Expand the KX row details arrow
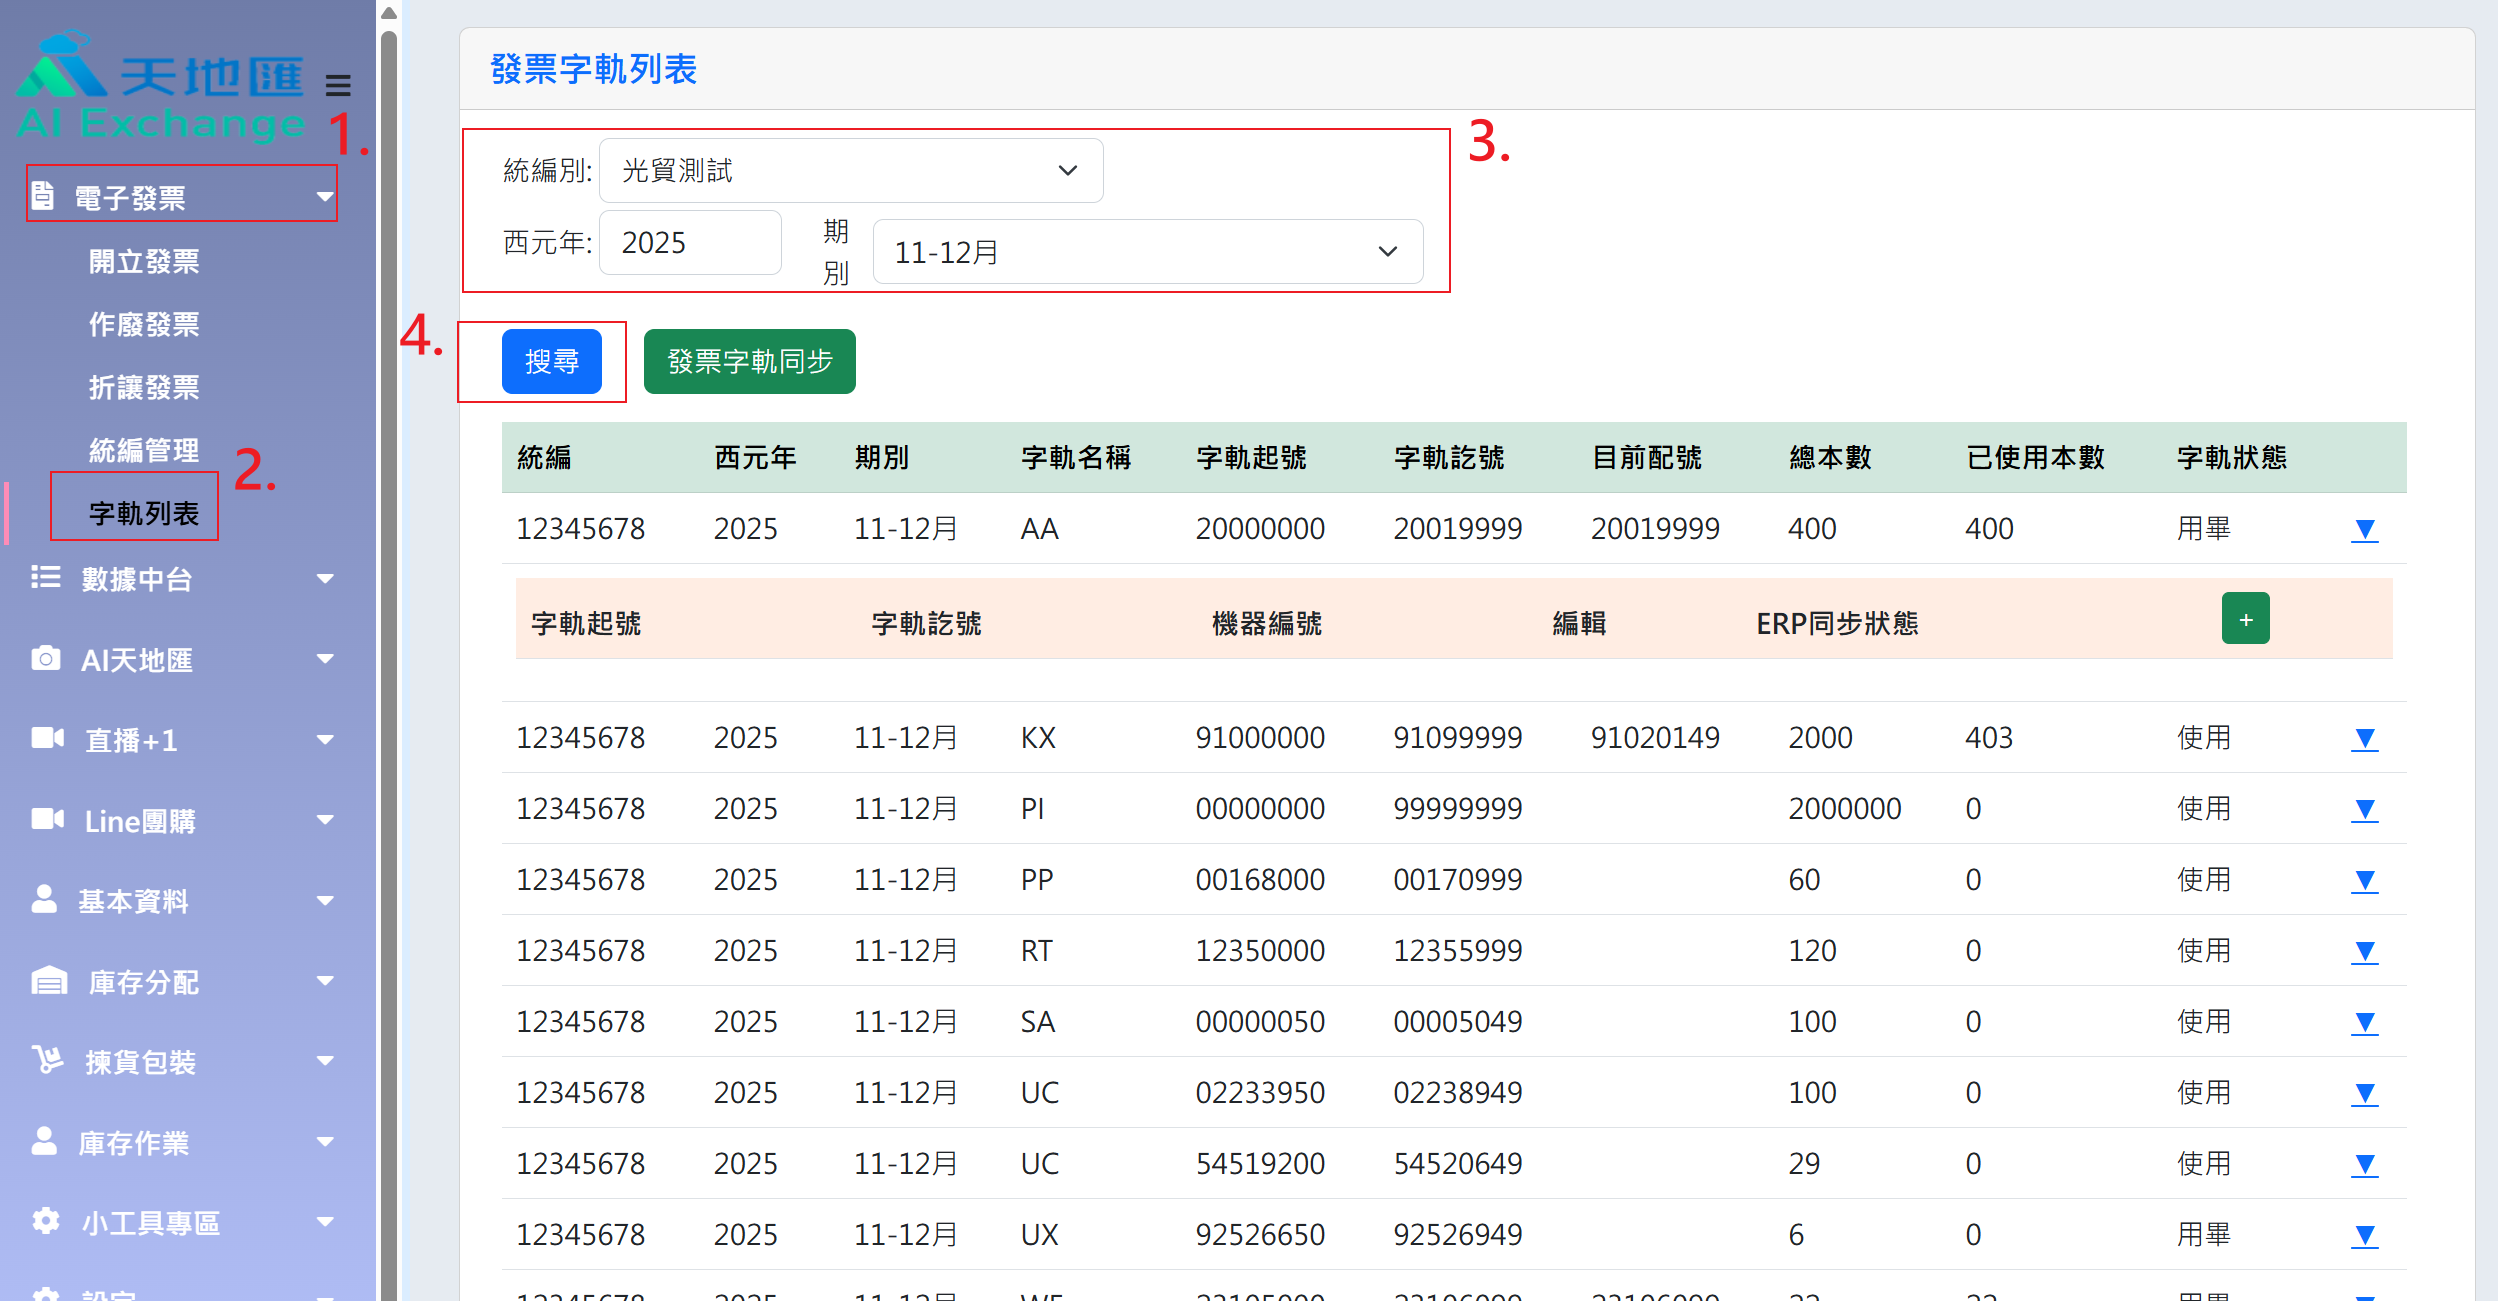Image resolution: width=2498 pixels, height=1301 pixels. pos(2364,739)
